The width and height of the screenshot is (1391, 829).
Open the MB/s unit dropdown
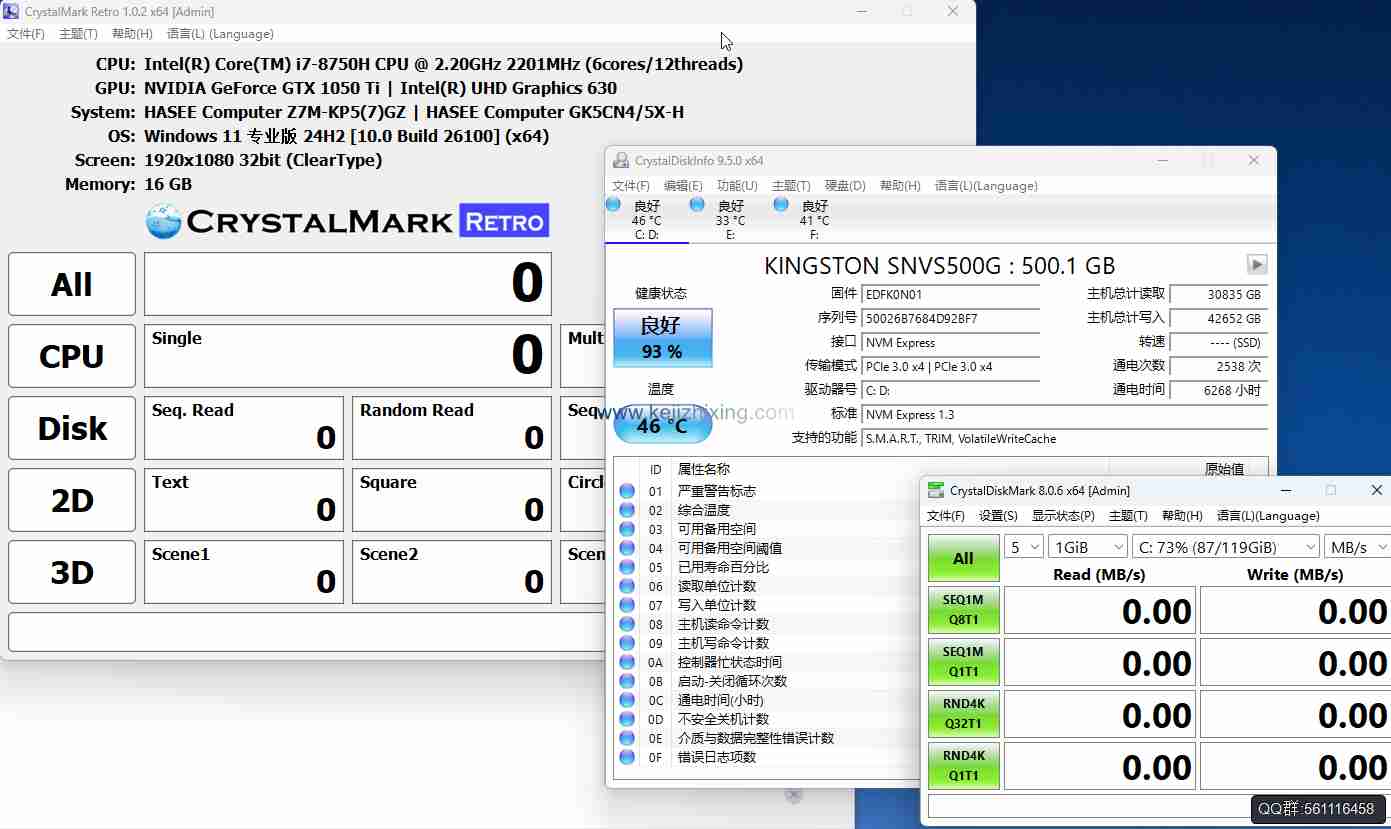coord(1357,547)
